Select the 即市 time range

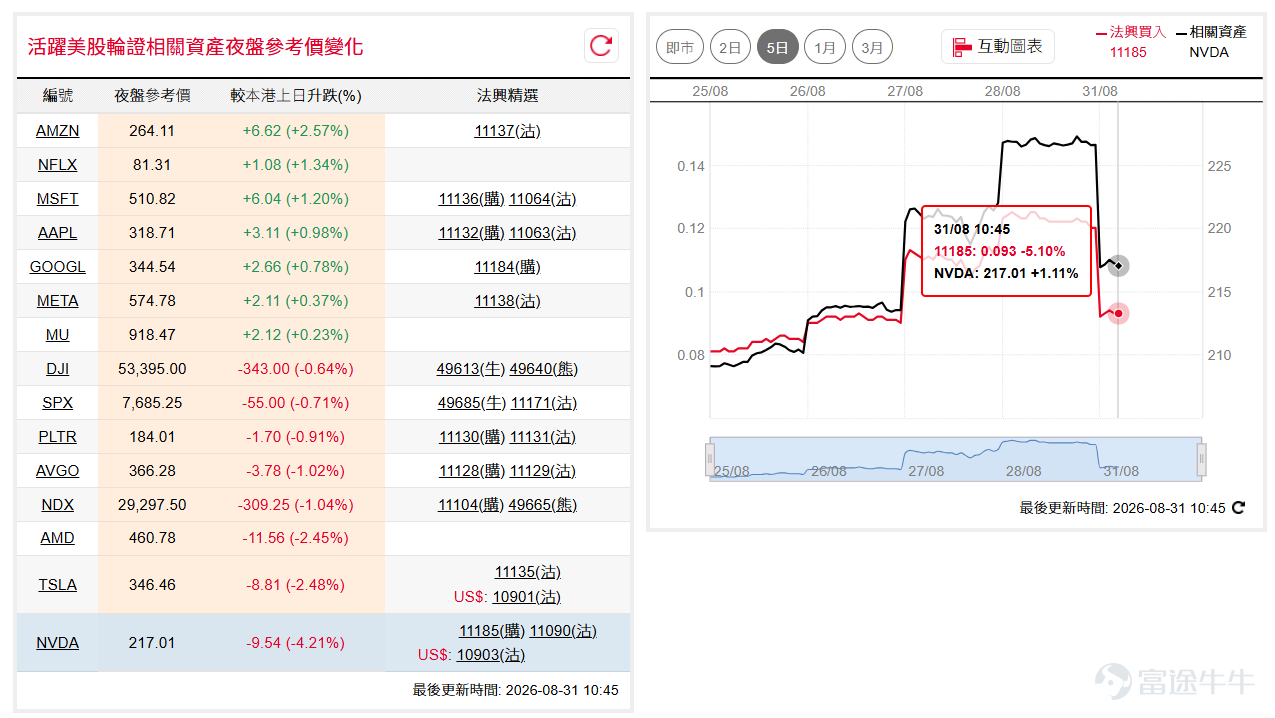tap(680, 47)
